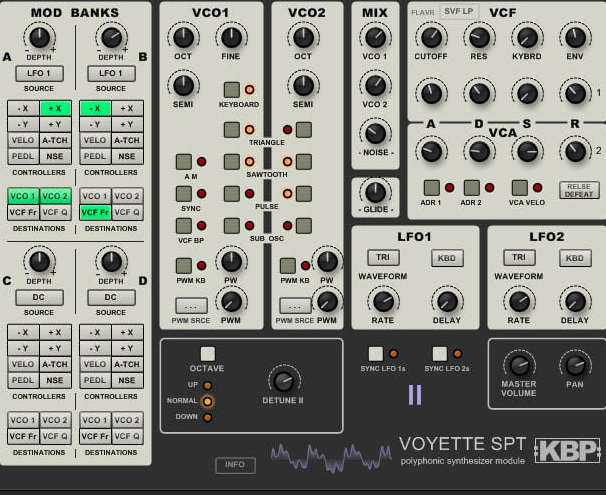
Task: Toggle SYNC LFO 2s switch
Action: [439, 354]
